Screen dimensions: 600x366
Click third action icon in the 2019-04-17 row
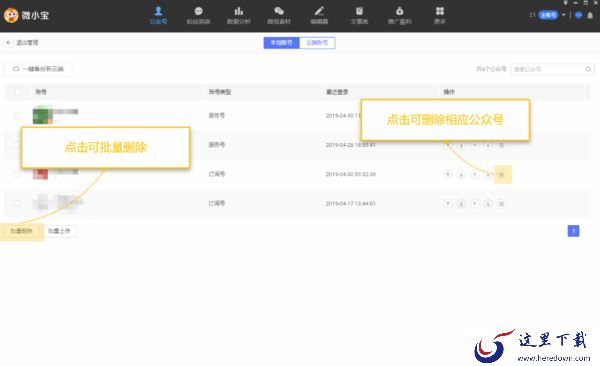coord(474,203)
